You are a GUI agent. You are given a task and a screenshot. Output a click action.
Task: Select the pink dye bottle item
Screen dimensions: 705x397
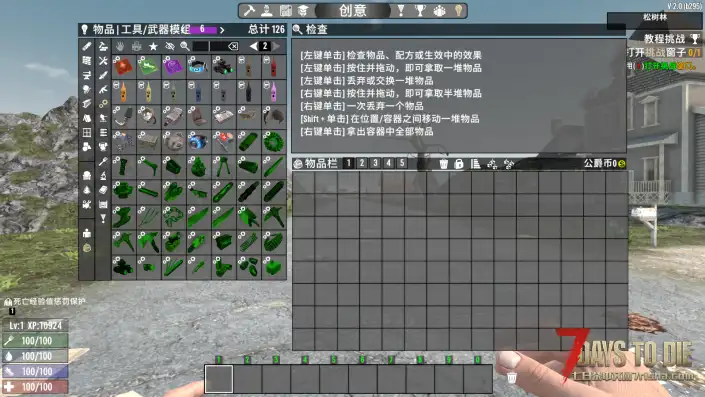click(273, 92)
